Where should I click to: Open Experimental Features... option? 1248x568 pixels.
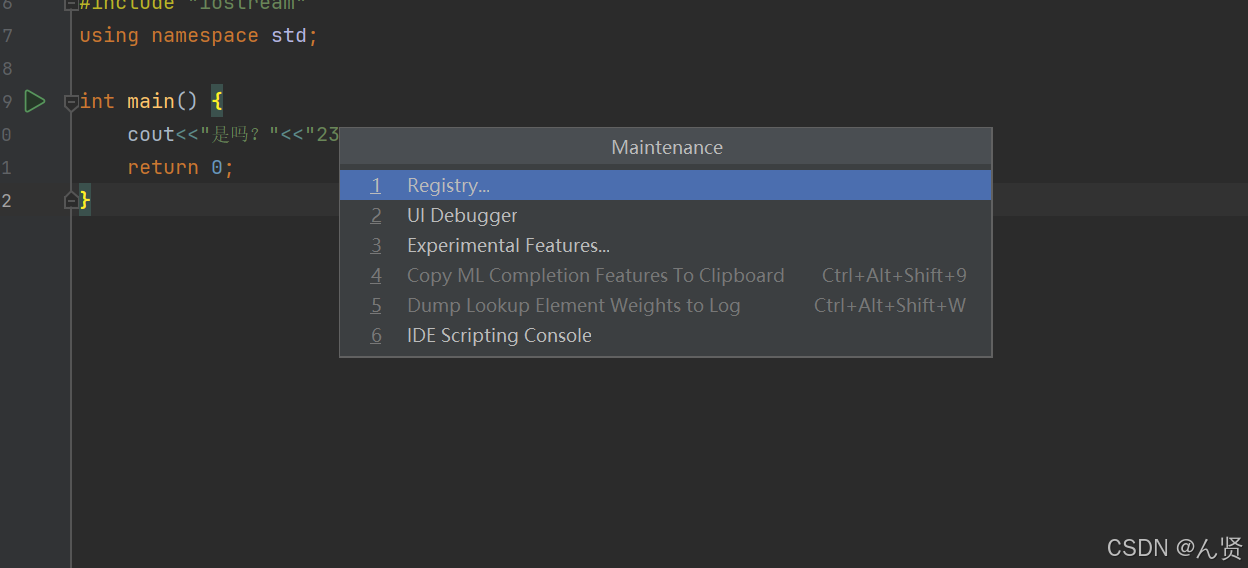pos(666,245)
